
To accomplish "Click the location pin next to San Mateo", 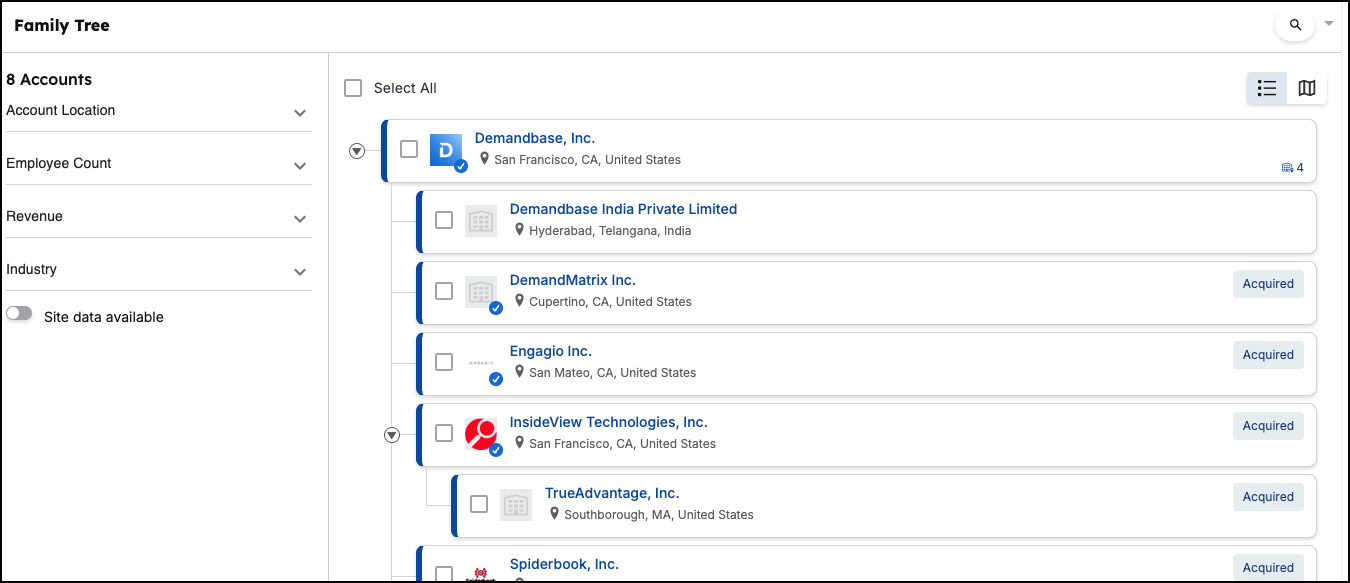I will [520, 372].
